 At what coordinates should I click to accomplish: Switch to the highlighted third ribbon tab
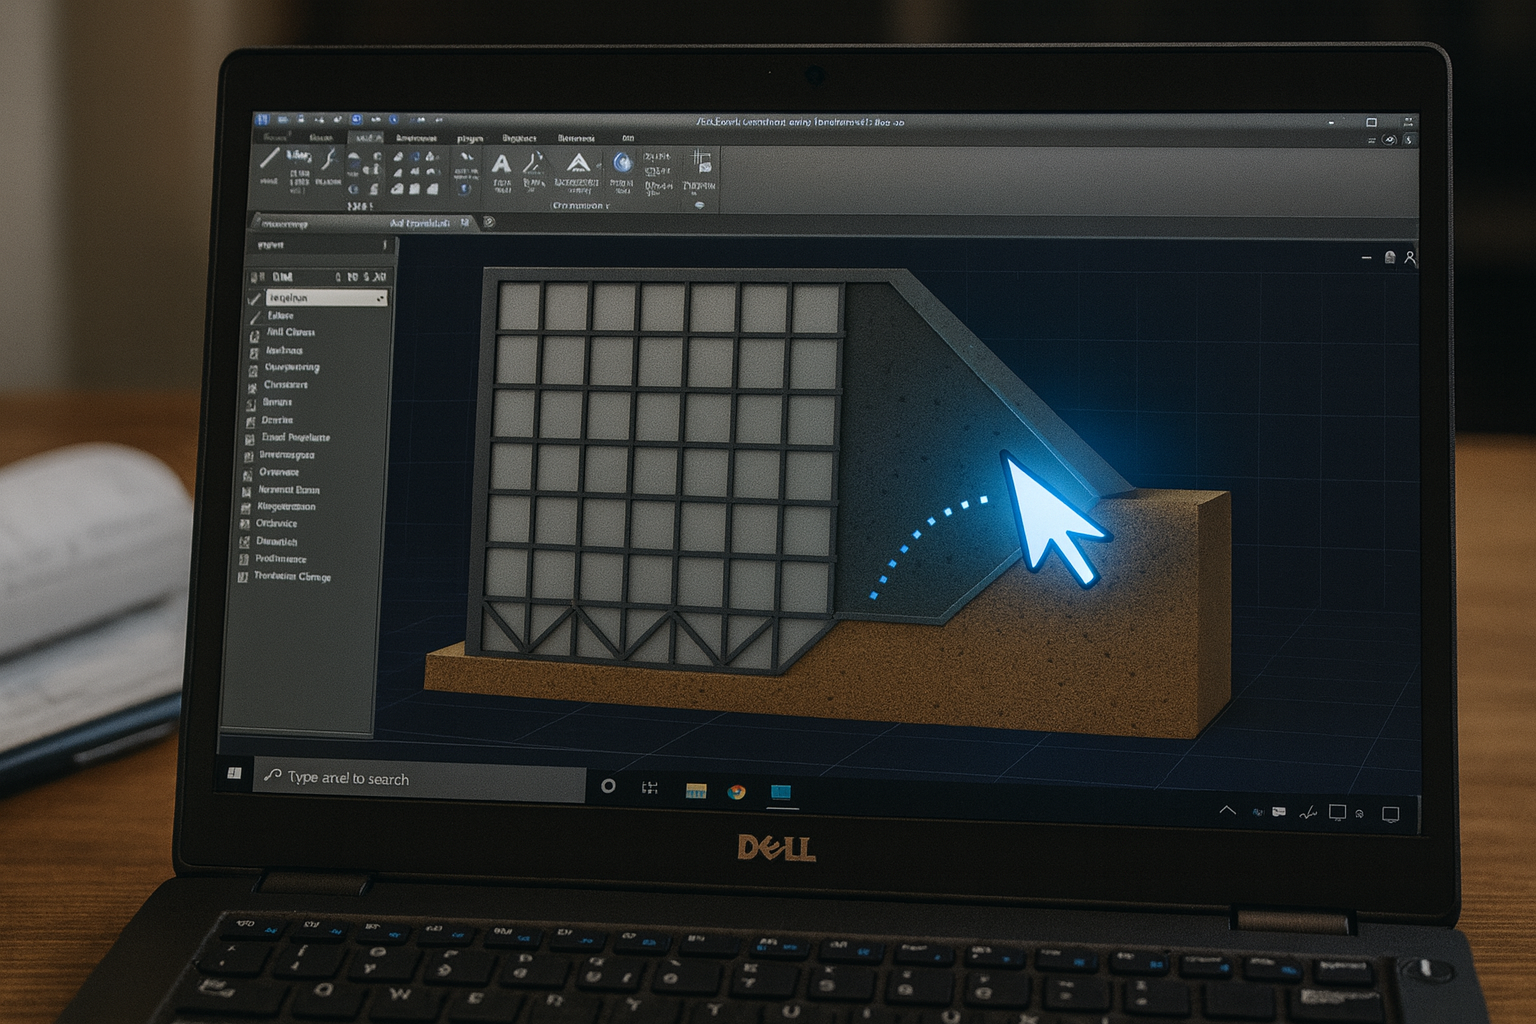coord(366,138)
